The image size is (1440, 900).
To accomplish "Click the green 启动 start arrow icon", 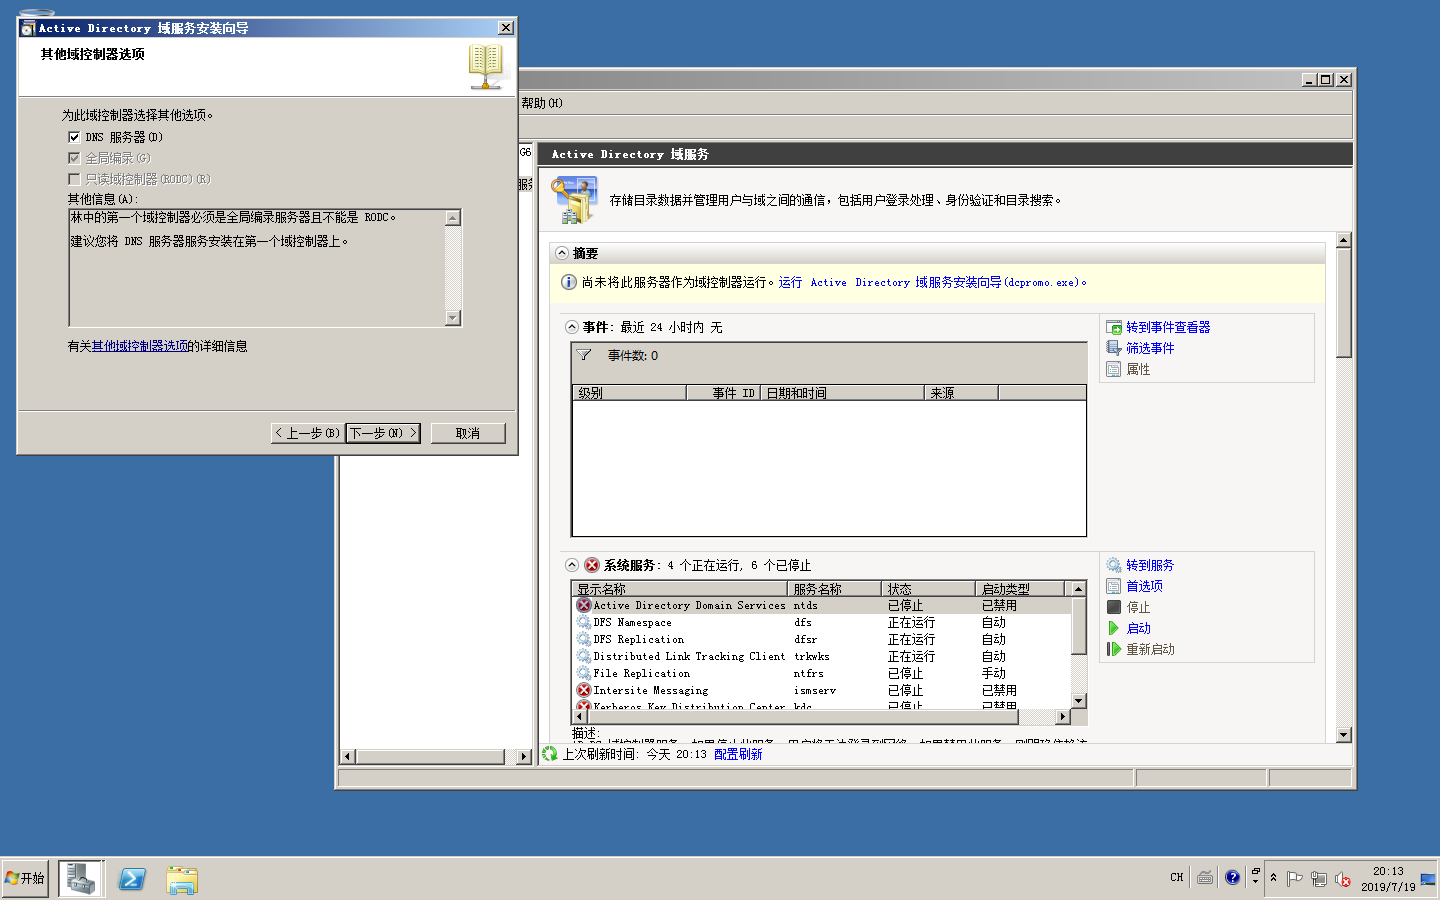I will [1113, 628].
